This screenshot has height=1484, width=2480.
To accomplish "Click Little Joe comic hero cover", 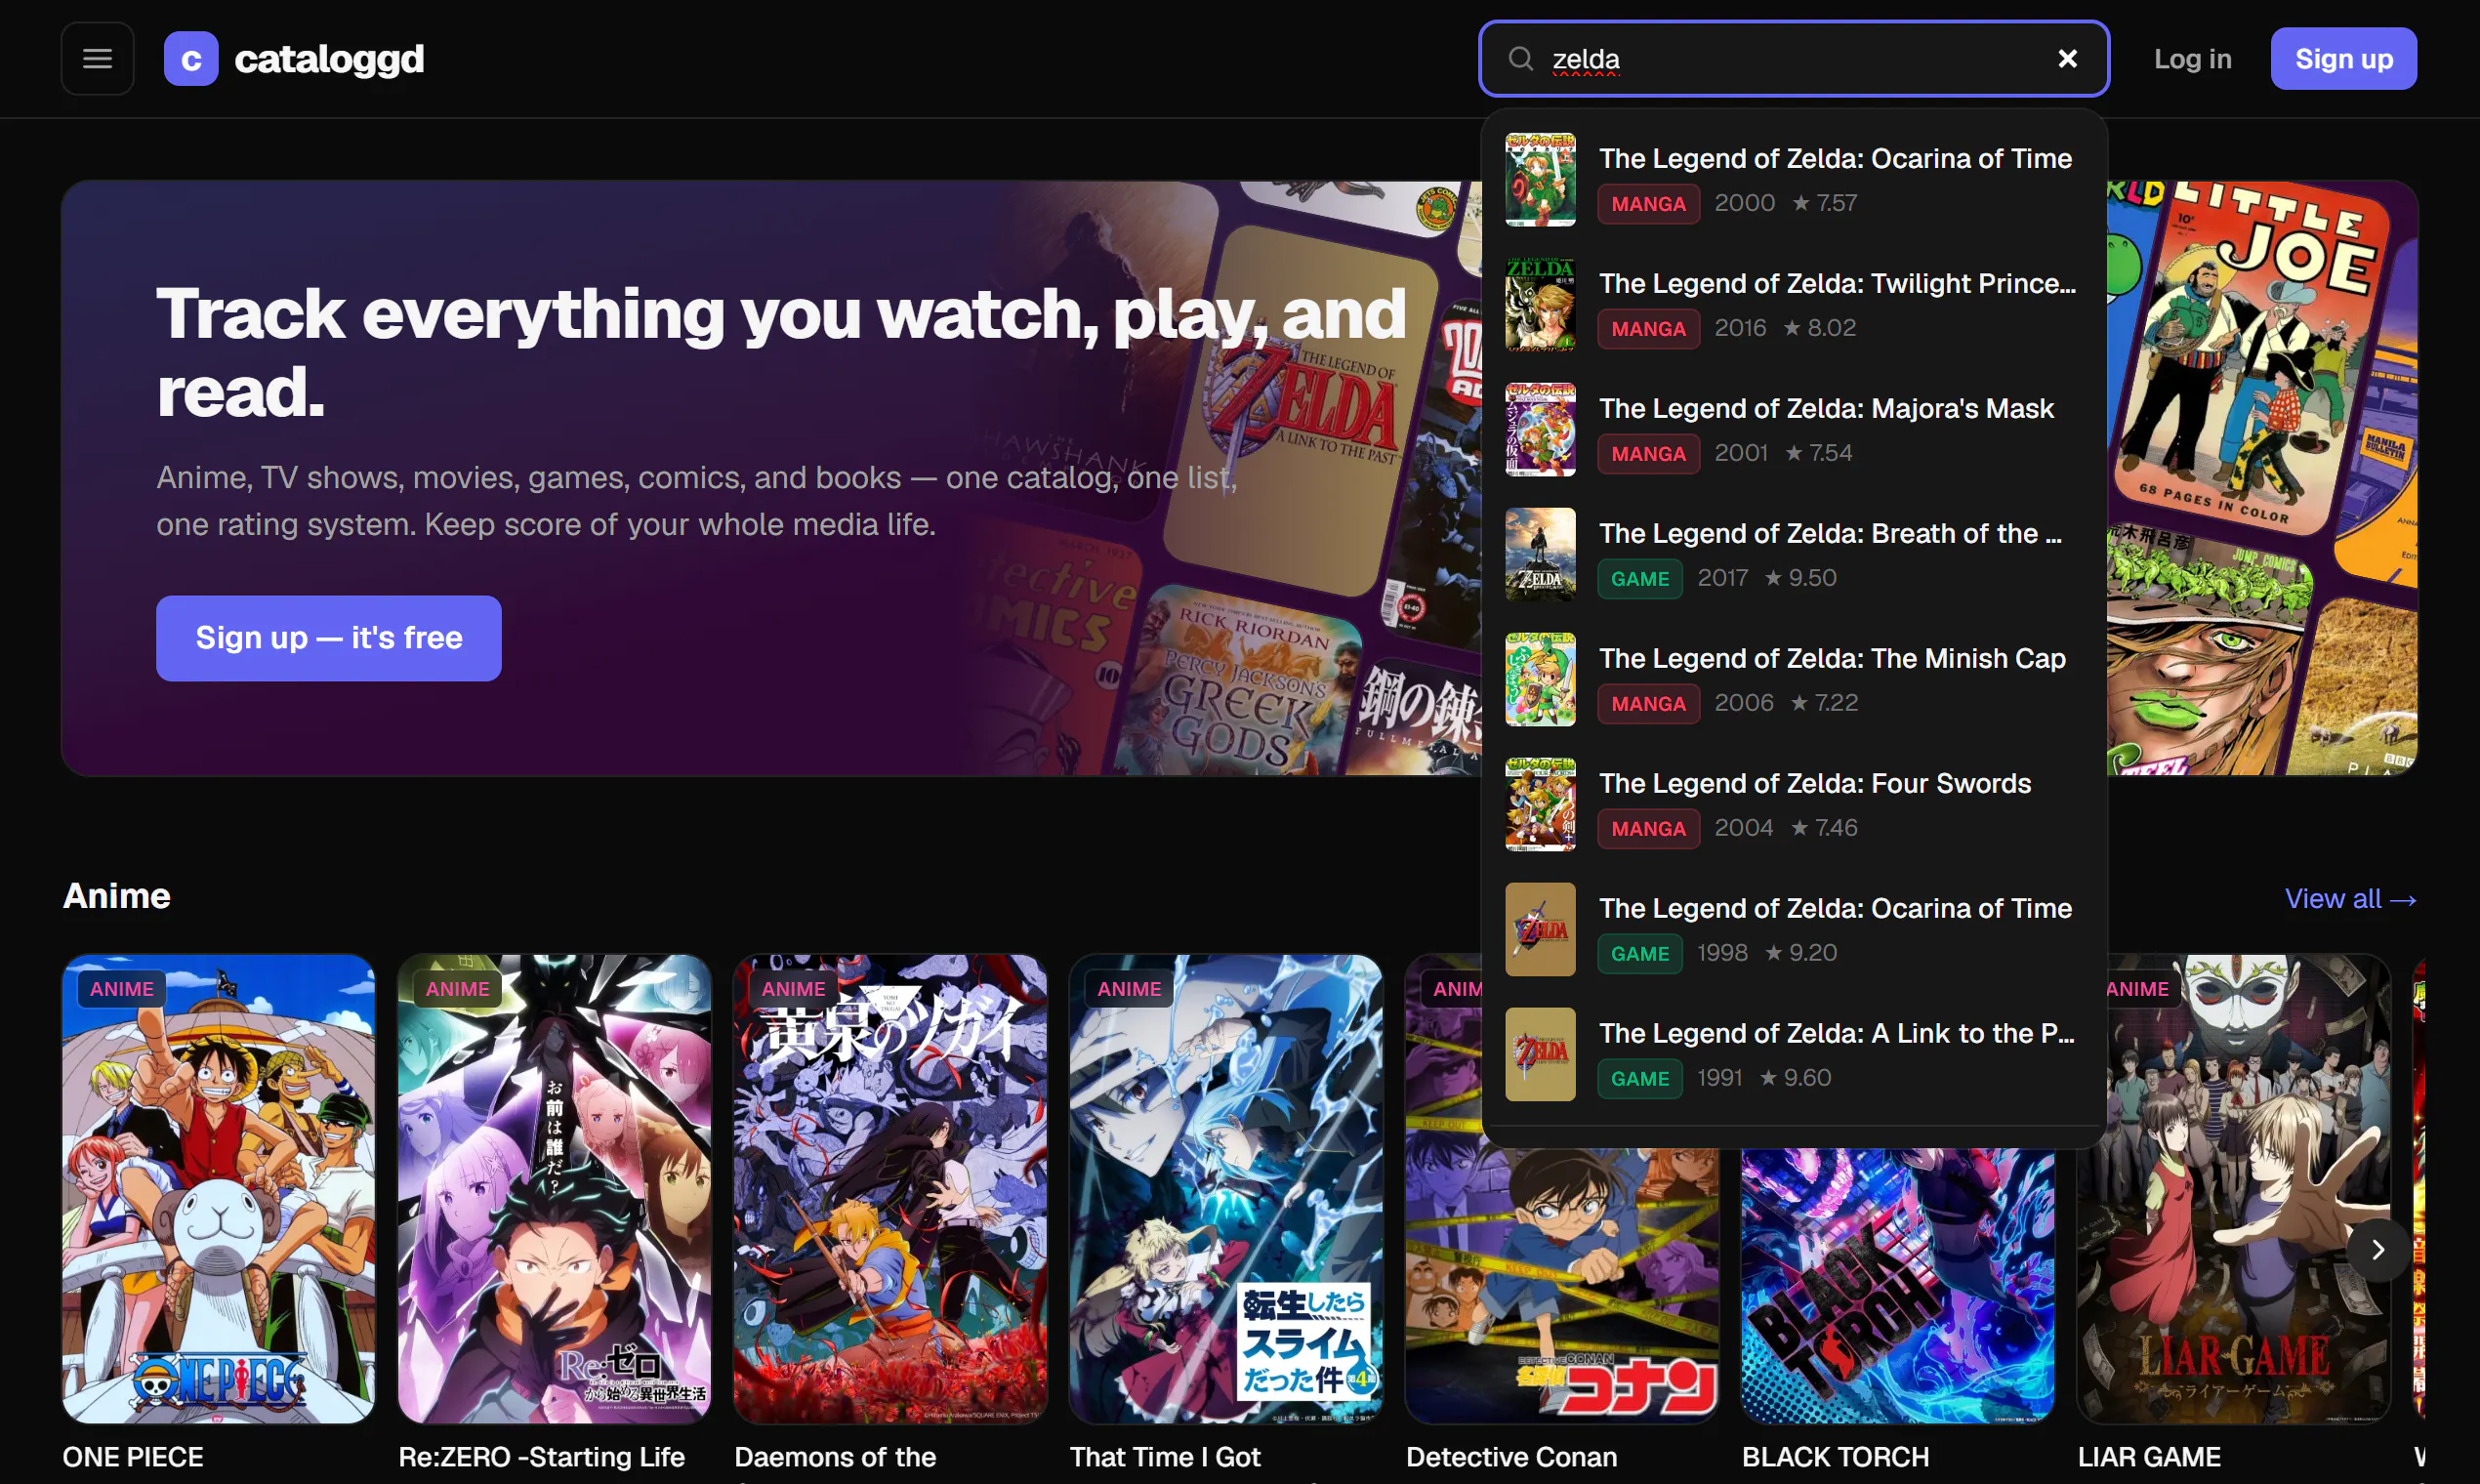I will 2250,360.
